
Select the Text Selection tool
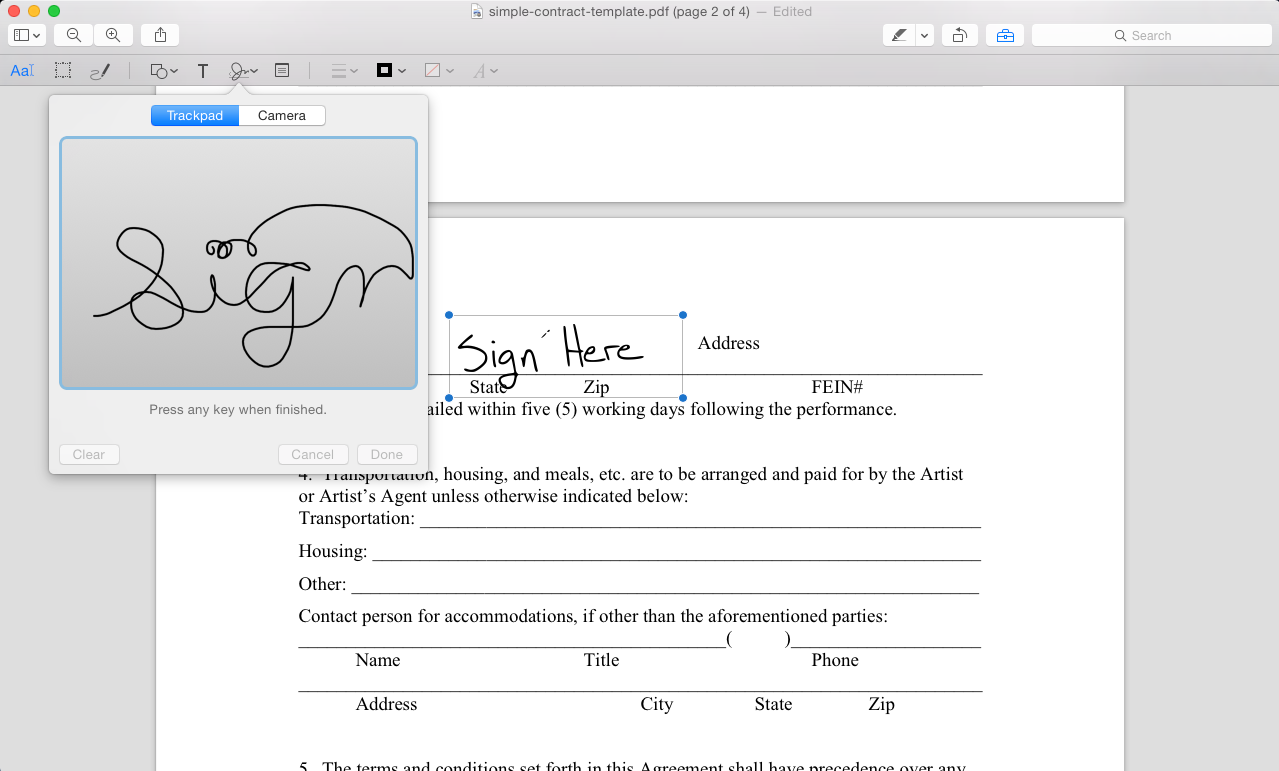tap(22, 71)
